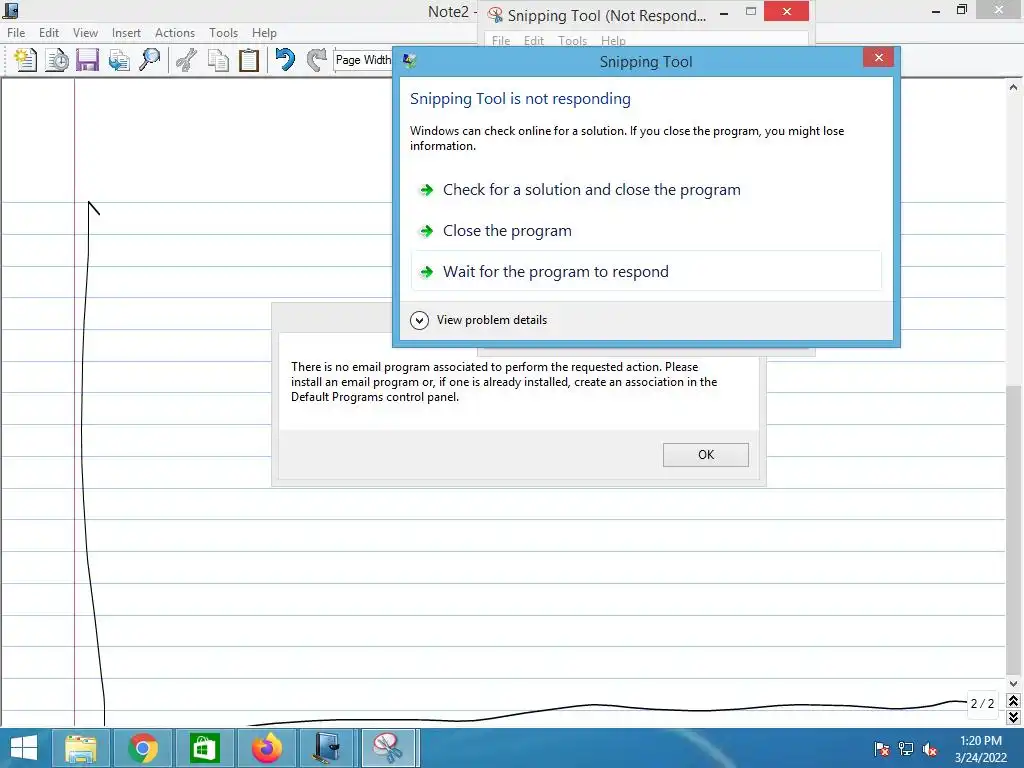Image resolution: width=1024 pixels, height=768 pixels.
Task: Expand View problem details
Action: [479, 320]
